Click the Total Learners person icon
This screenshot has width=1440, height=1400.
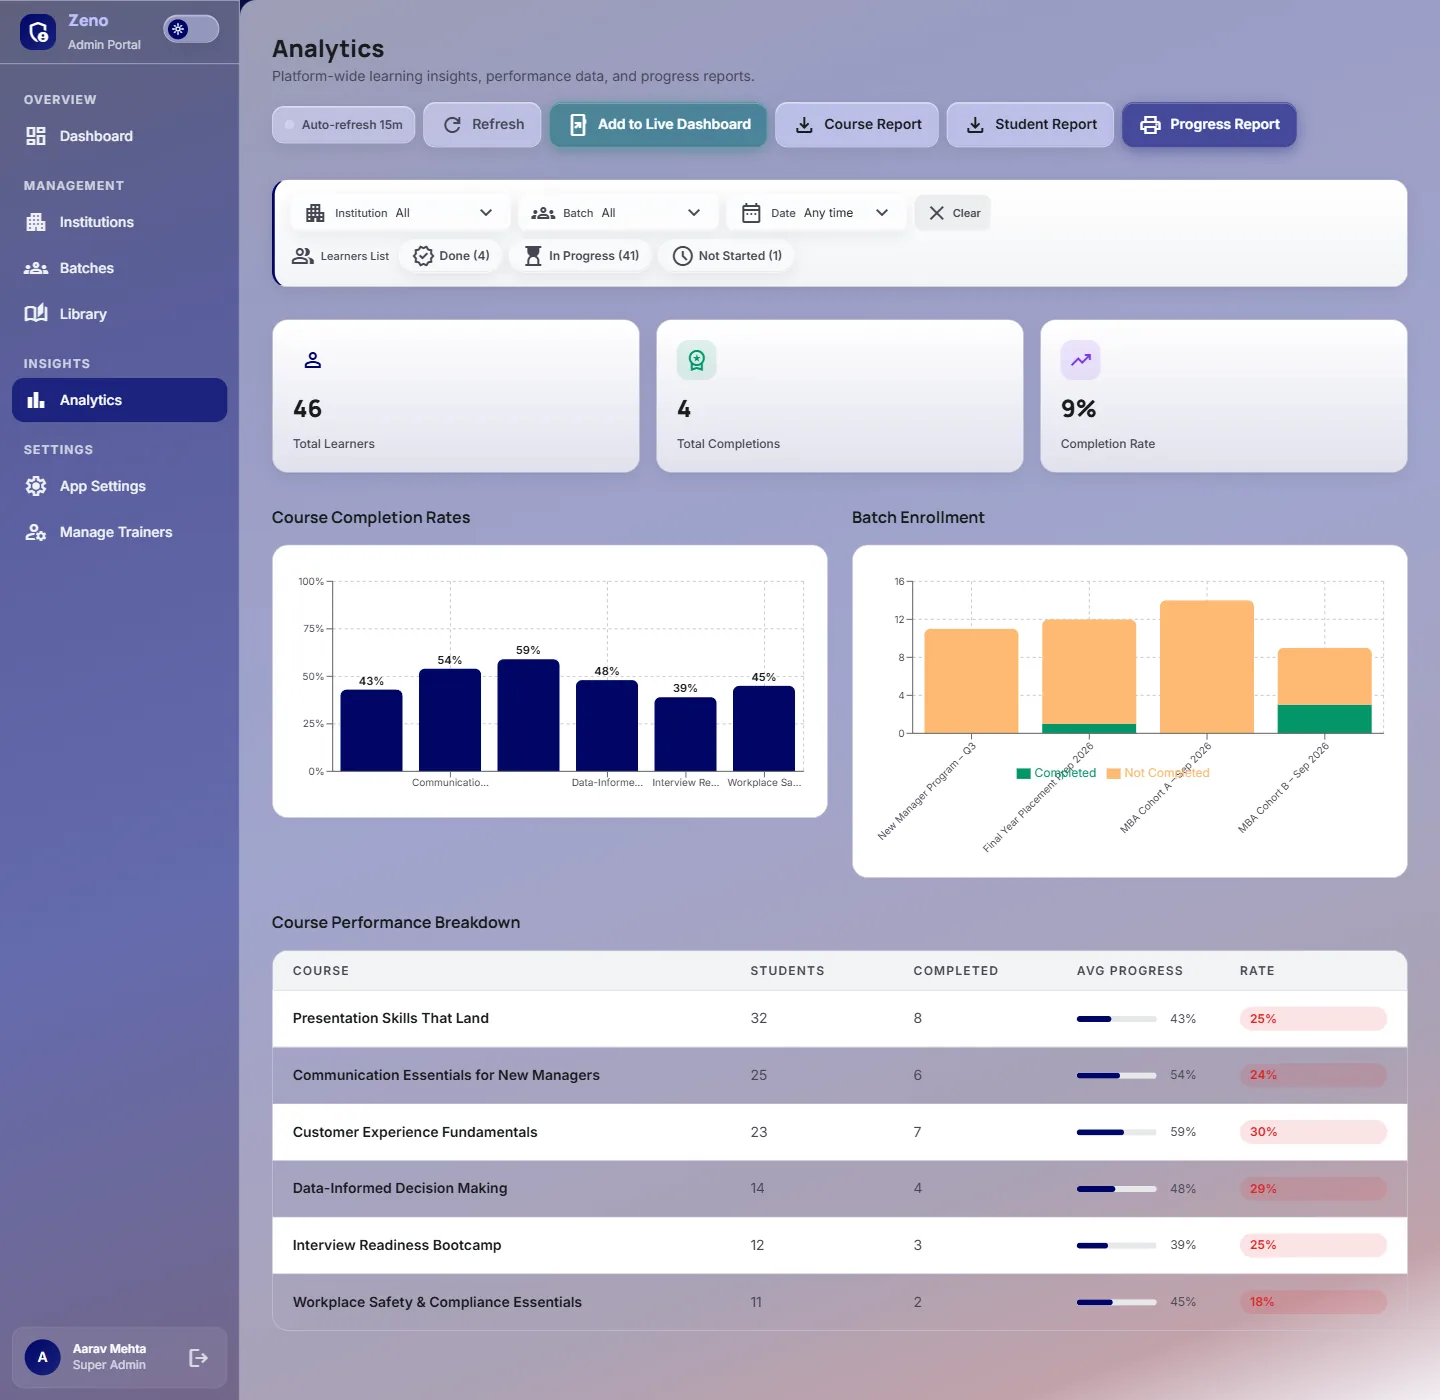point(313,360)
